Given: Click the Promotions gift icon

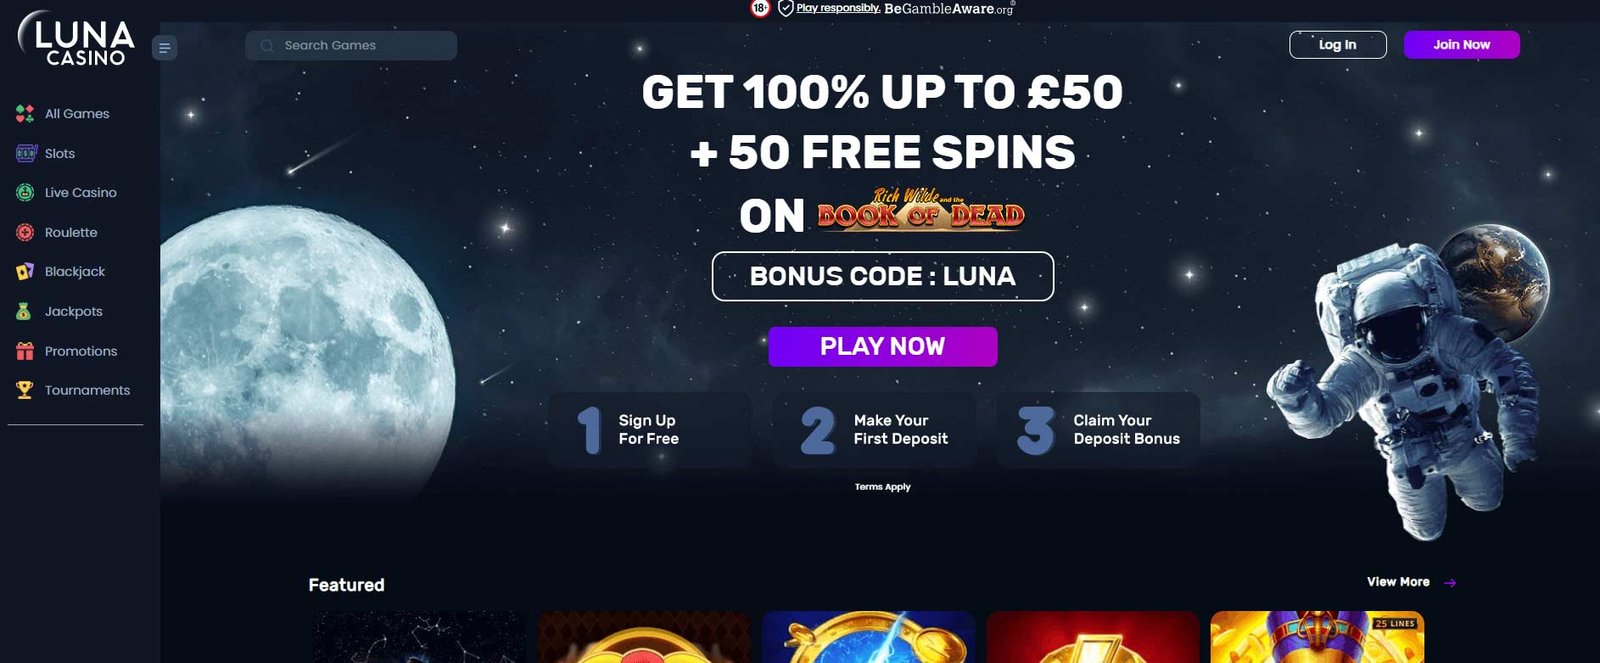Looking at the screenshot, I should [x=25, y=351].
